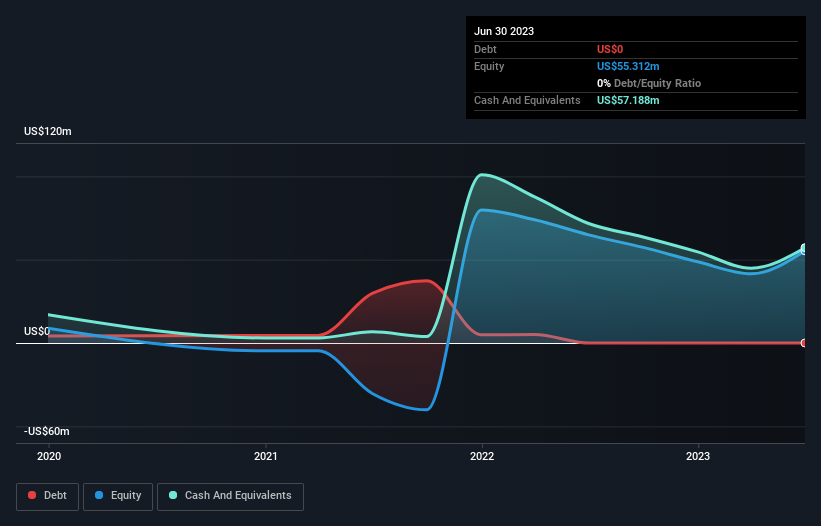Click the 2020 x-axis label
821x526 pixels.
tap(49, 456)
